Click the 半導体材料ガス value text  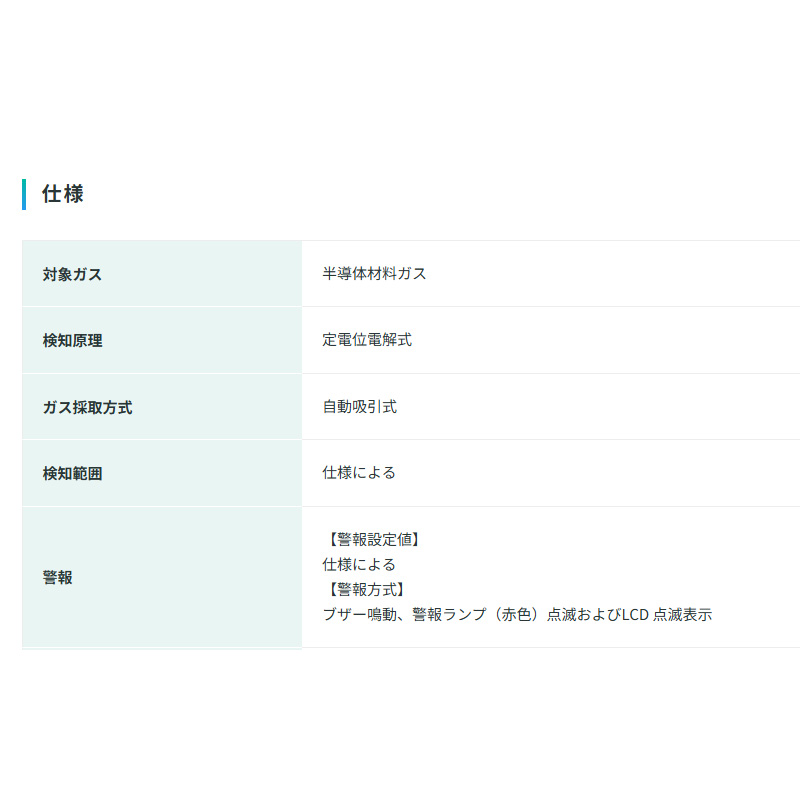pos(374,273)
